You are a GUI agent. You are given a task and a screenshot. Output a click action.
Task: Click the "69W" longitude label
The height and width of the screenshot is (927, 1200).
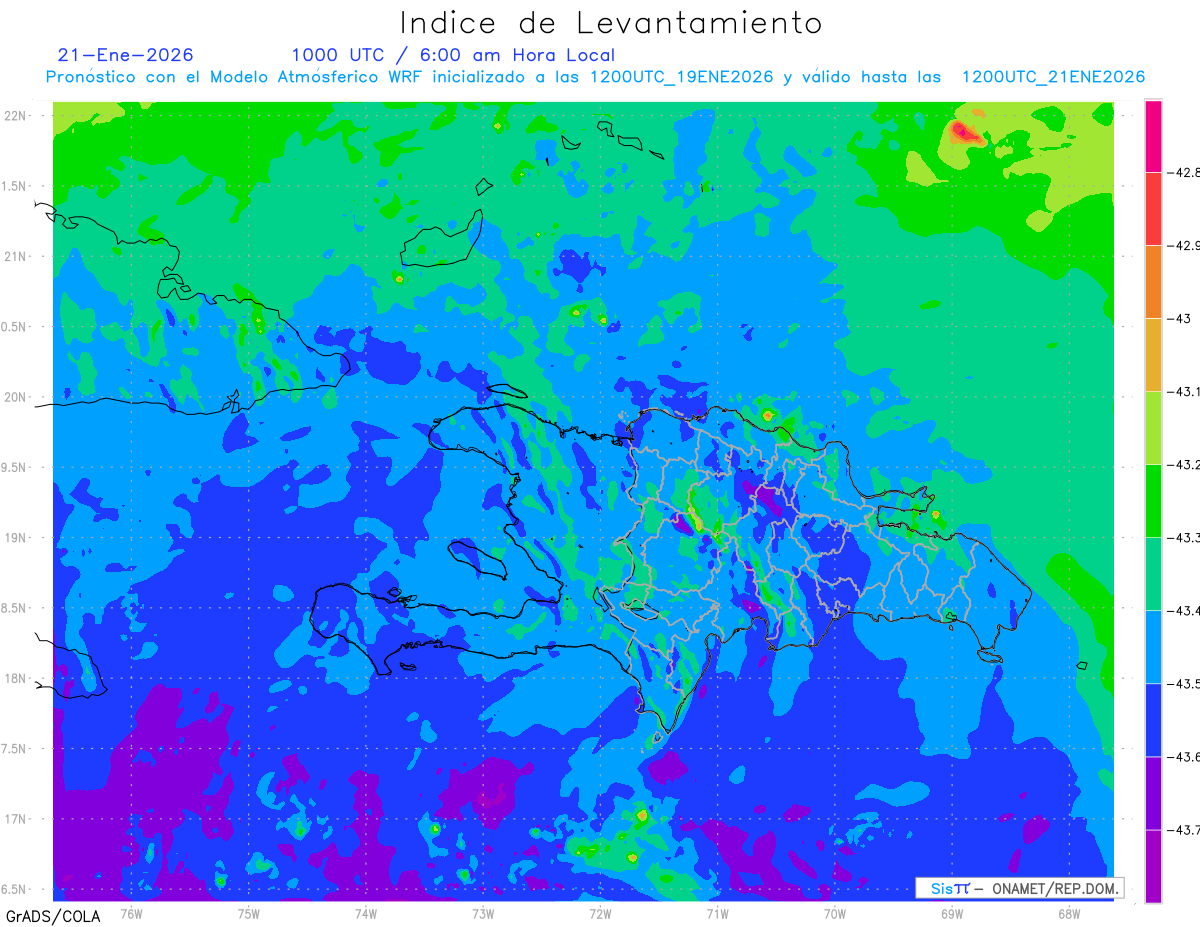pos(952,912)
